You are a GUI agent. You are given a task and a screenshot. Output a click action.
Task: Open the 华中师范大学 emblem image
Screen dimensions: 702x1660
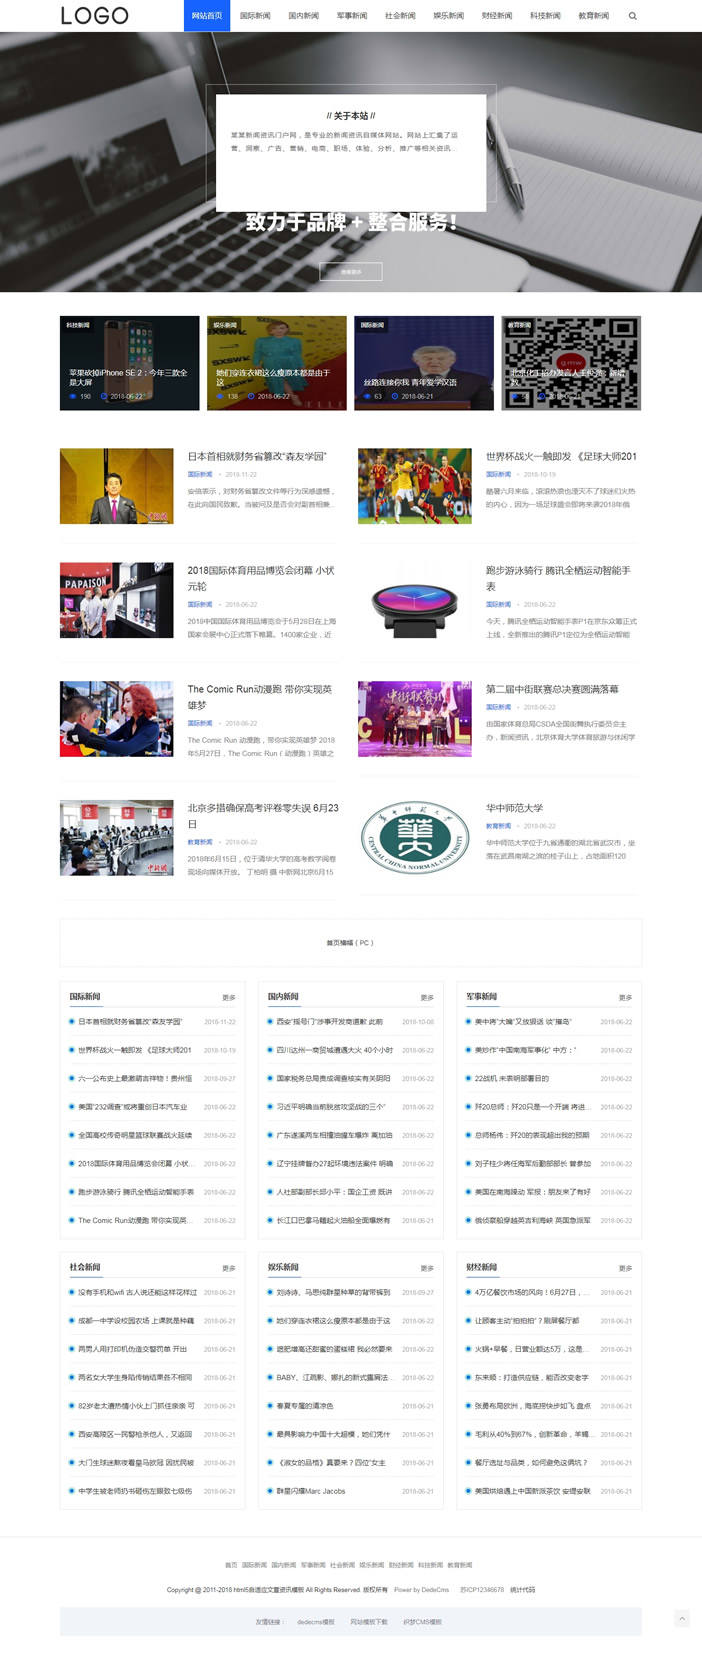[x=414, y=838]
